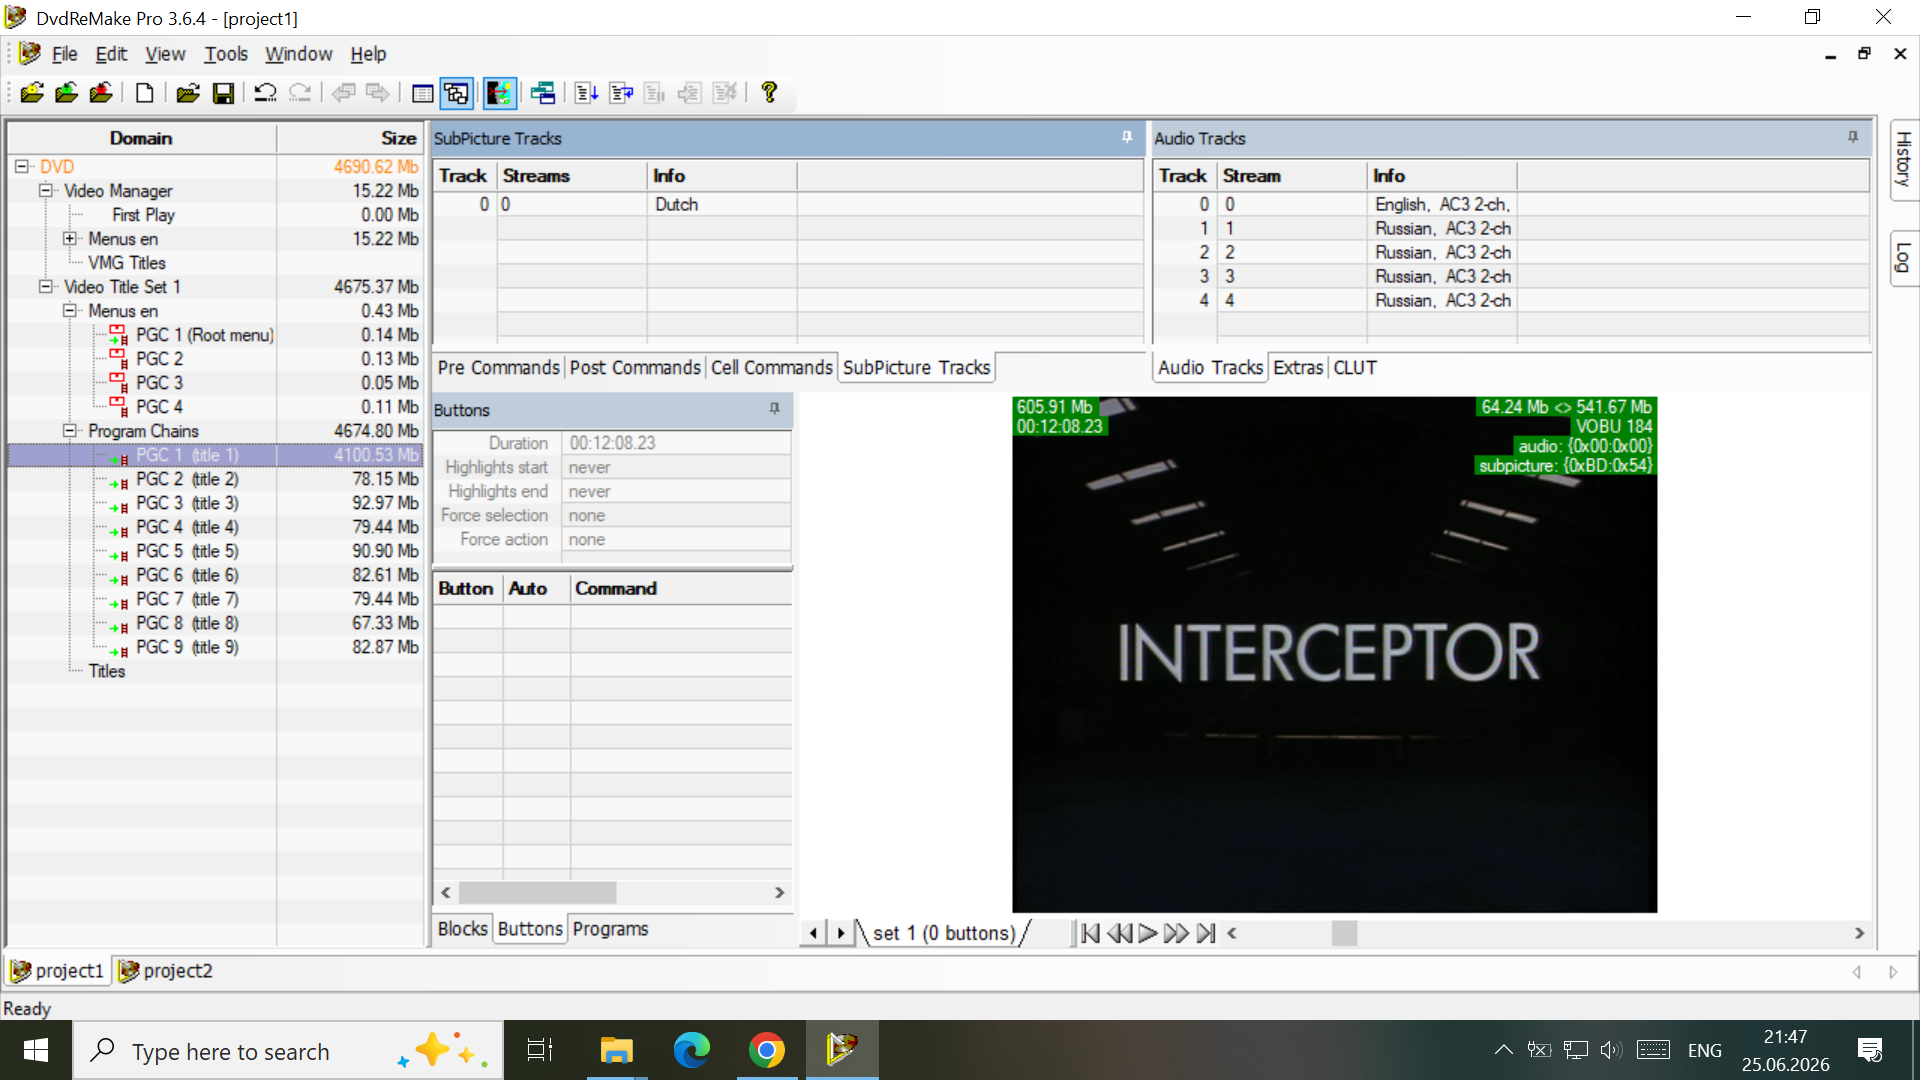Click right arrow of Buttons table scrollbar
This screenshot has width=1920, height=1080.
click(x=779, y=892)
